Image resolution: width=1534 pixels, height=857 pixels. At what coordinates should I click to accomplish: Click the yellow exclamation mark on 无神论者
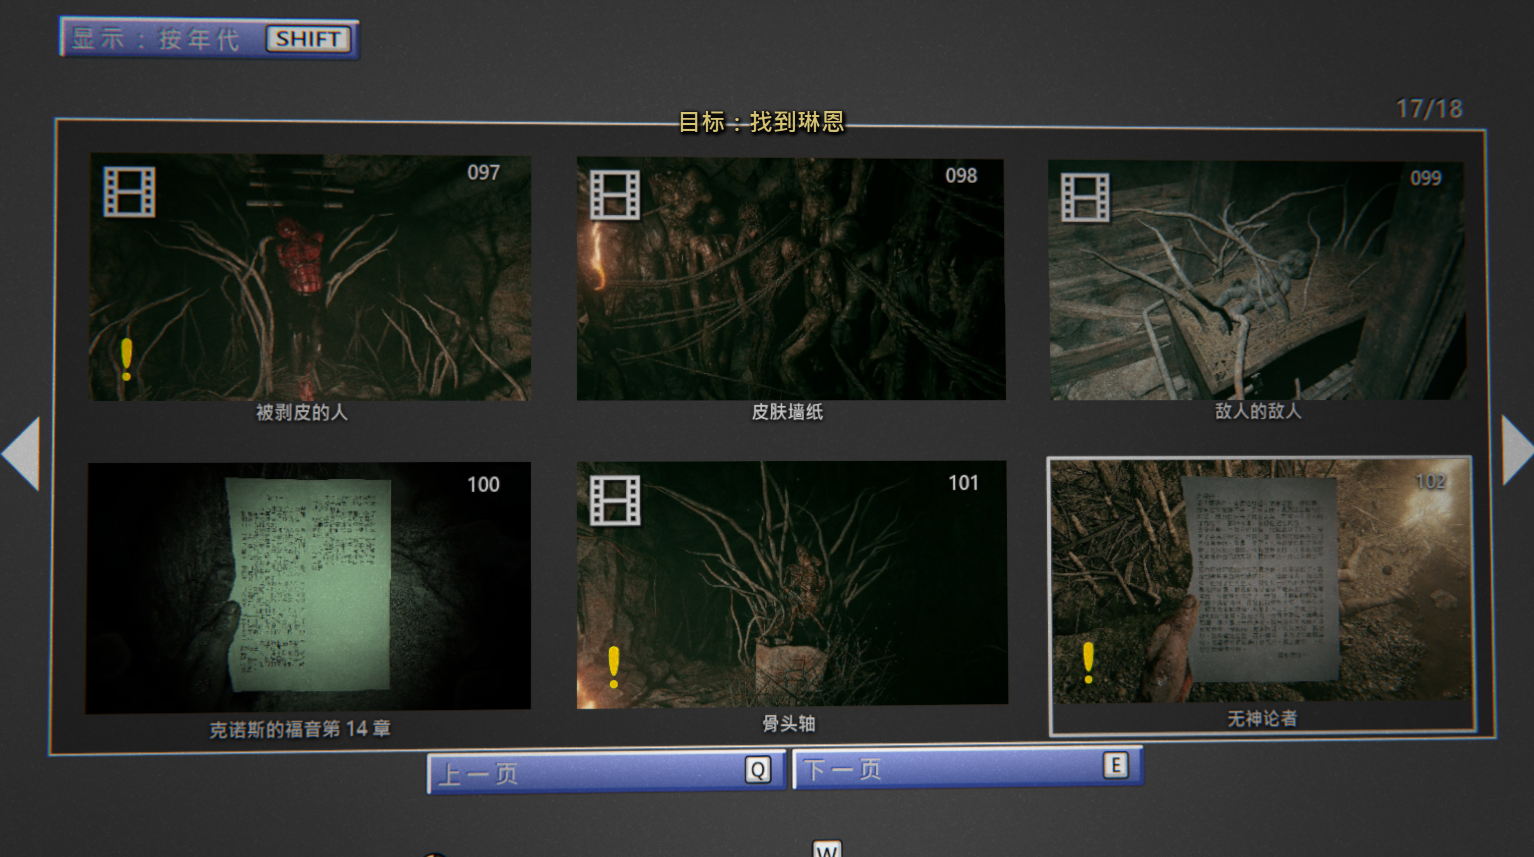tap(1088, 662)
